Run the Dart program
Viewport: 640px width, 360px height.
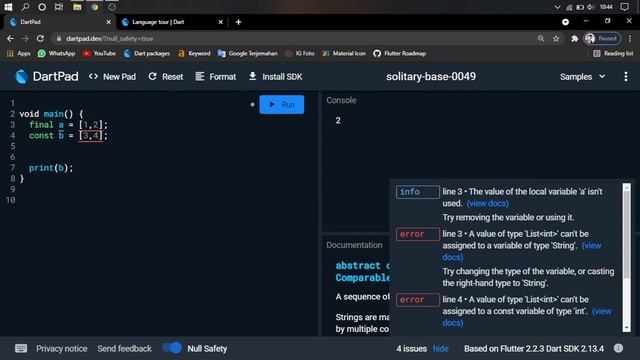(x=282, y=104)
